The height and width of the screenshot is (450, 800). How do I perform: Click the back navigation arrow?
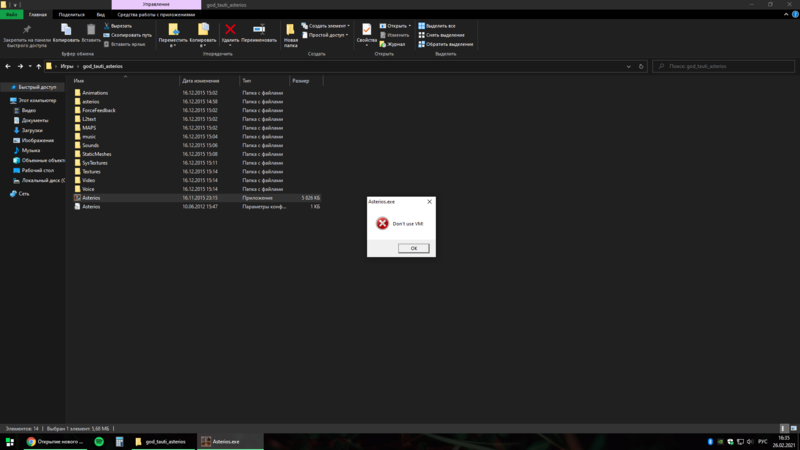(8, 66)
